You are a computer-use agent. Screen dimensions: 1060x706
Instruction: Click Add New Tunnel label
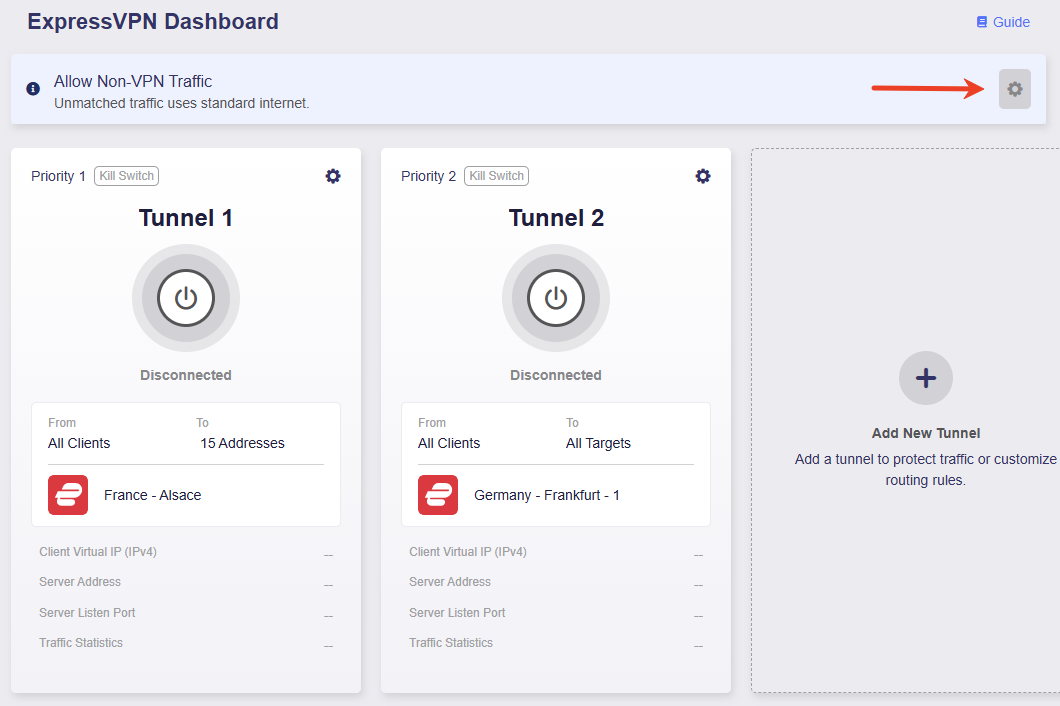(925, 433)
